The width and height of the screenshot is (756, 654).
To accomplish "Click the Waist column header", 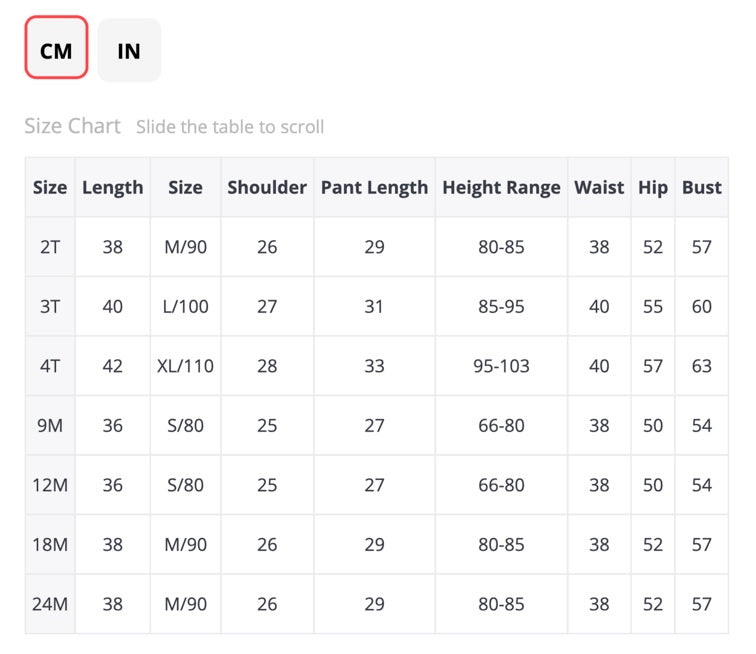I will [x=599, y=187].
